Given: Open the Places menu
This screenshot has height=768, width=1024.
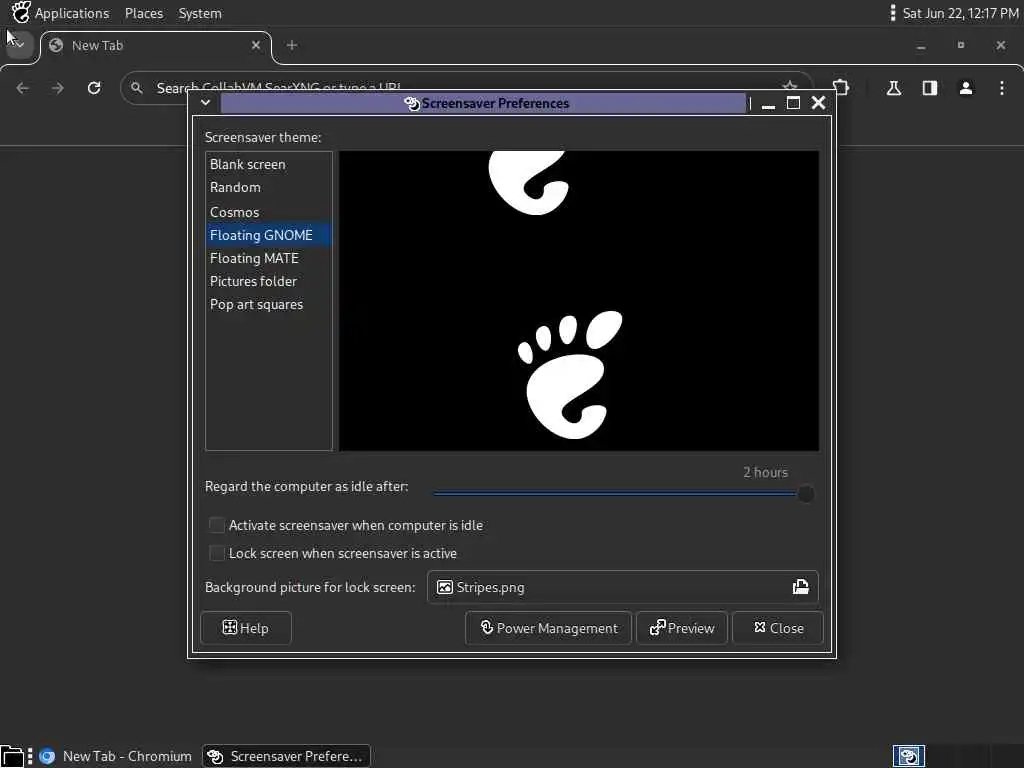Looking at the screenshot, I should 144,13.
